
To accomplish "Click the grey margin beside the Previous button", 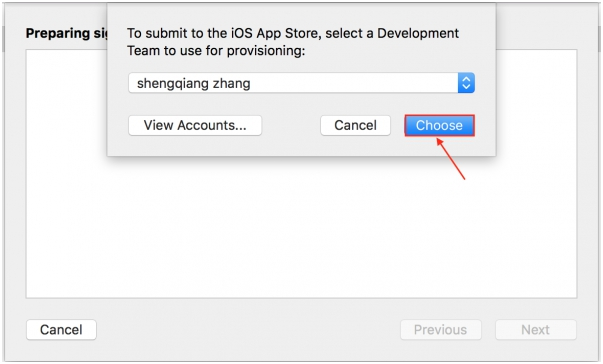I will [248, 330].
